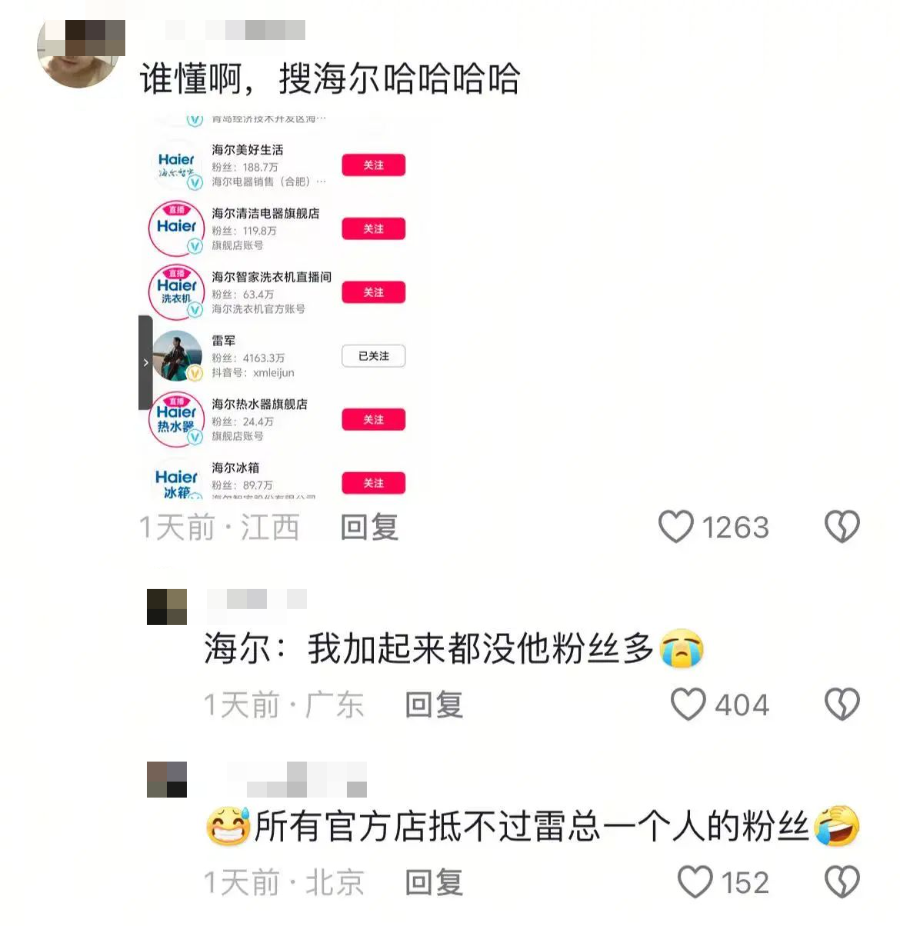This screenshot has height=926, width=900.
Task: Open the top commenter's profile avatar
Action: (x=79, y=53)
